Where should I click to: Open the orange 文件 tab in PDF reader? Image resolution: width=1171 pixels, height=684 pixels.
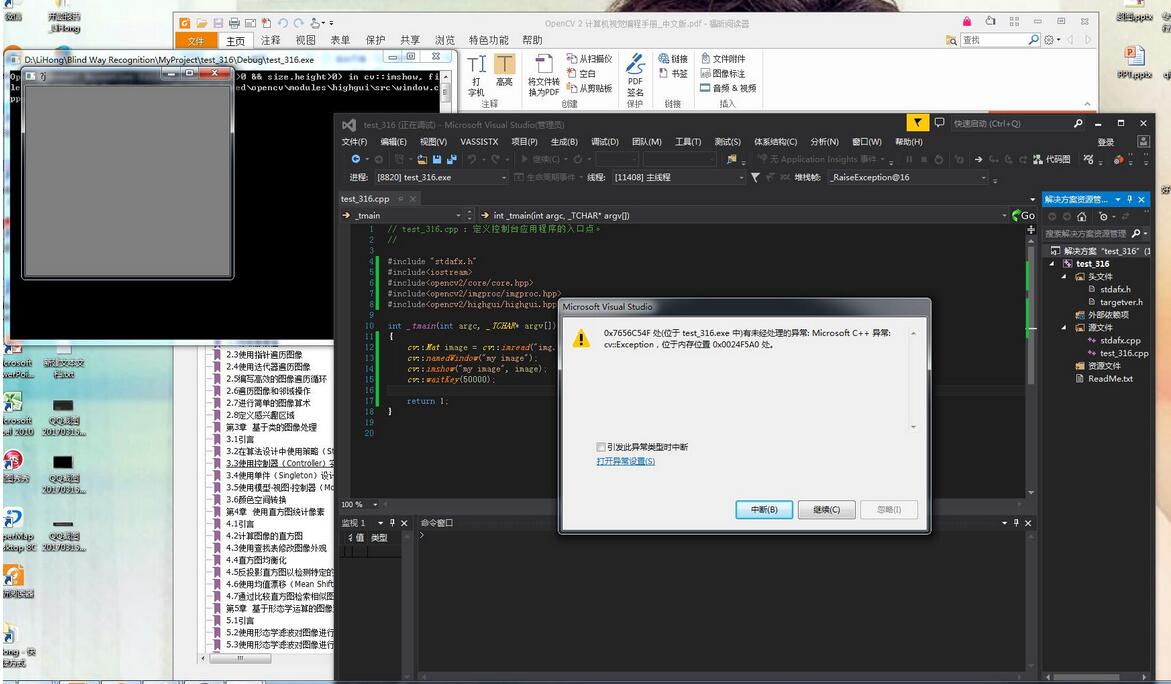(x=196, y=40)
